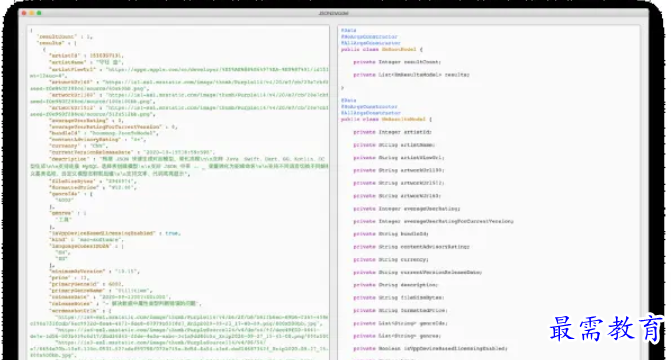Image resolution: width=671 pixels, height=360 pixels.
Task: Click the "artistViewUrl" key in the JSON
Action: pyautogui.click(x=73, y=68)
